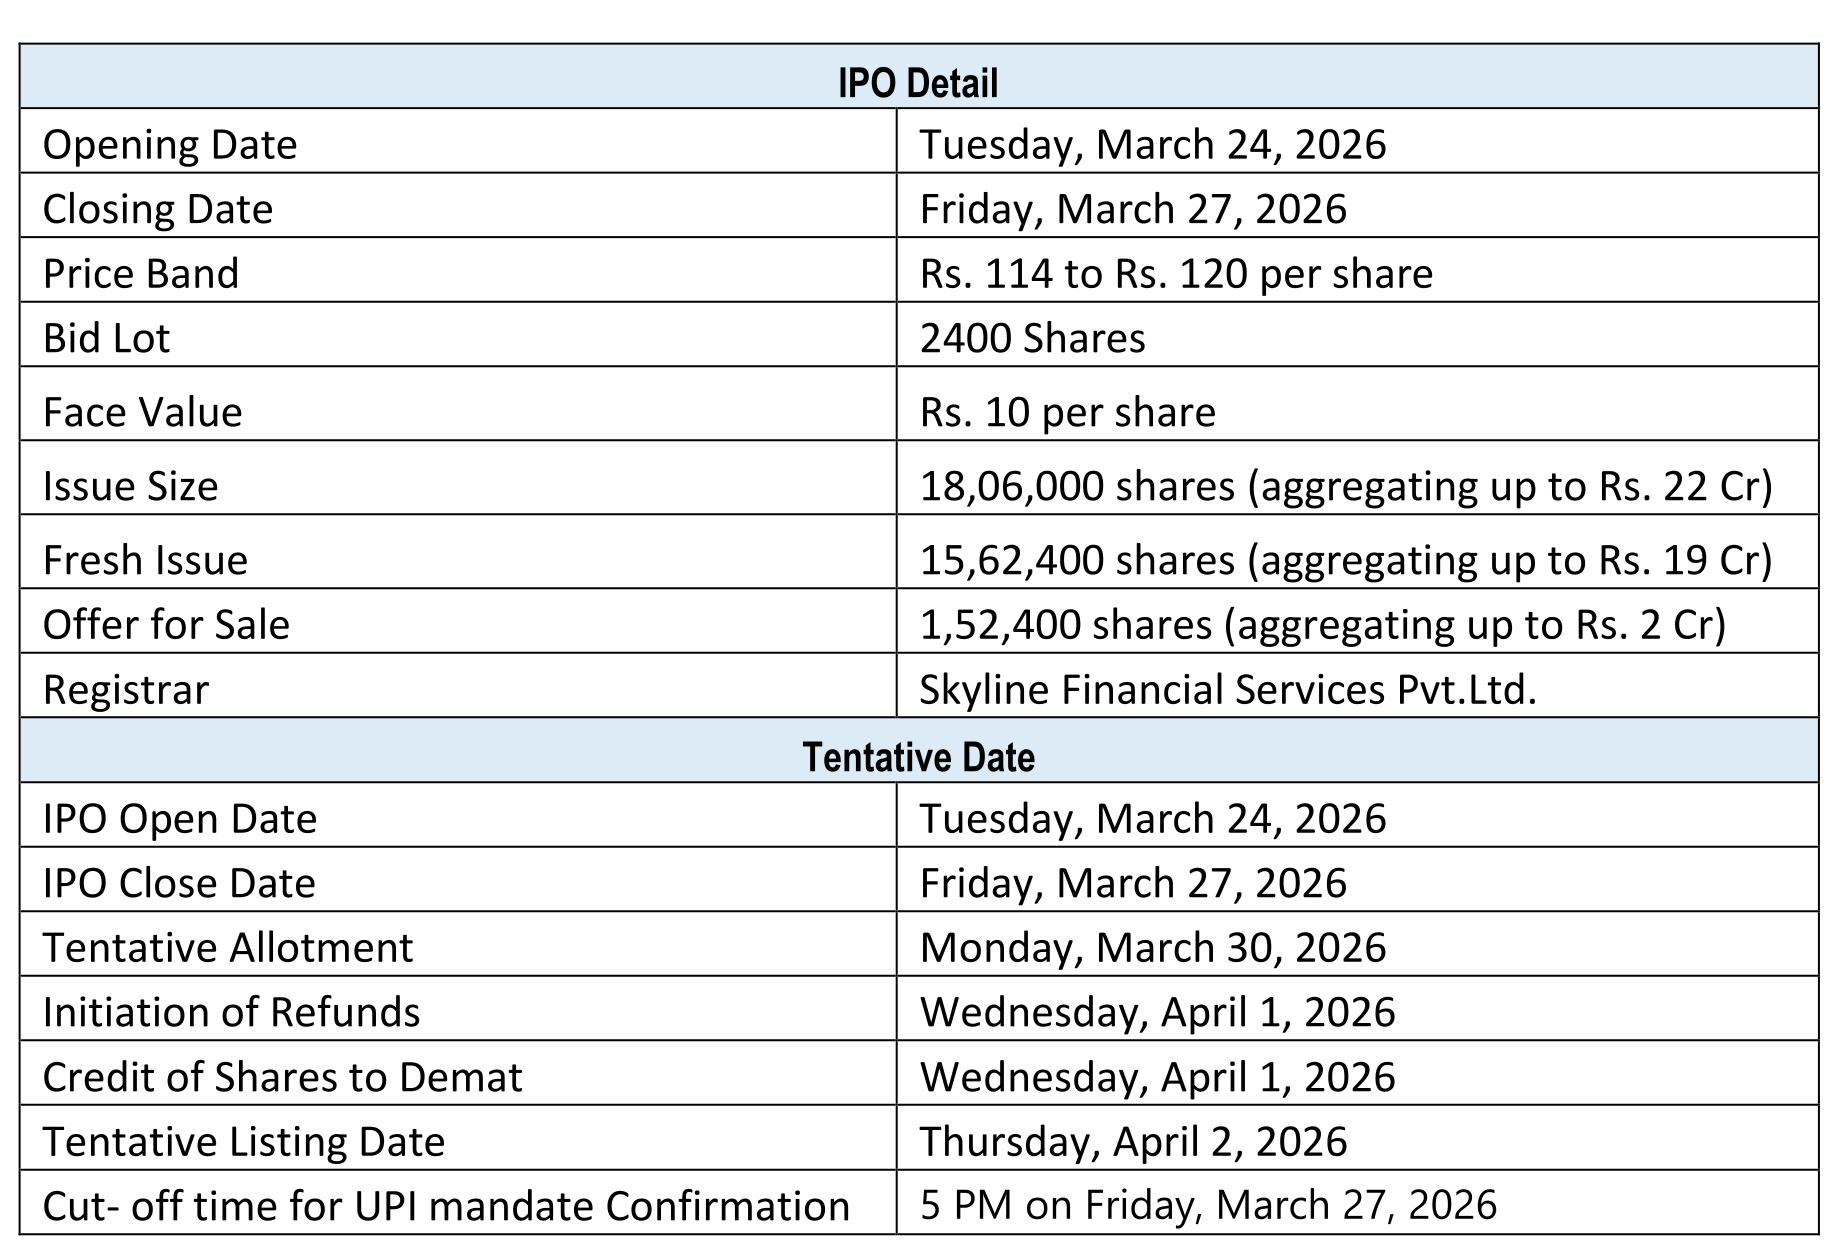
Task: Click the Thursday, April 2, 2026 listing date
Action: coord(1133,1142)
